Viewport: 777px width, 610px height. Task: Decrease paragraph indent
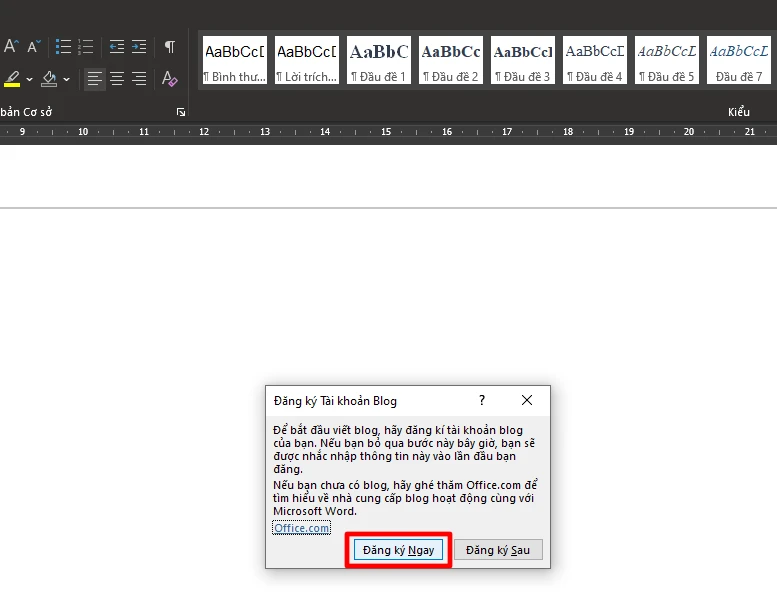coord(117,47)
